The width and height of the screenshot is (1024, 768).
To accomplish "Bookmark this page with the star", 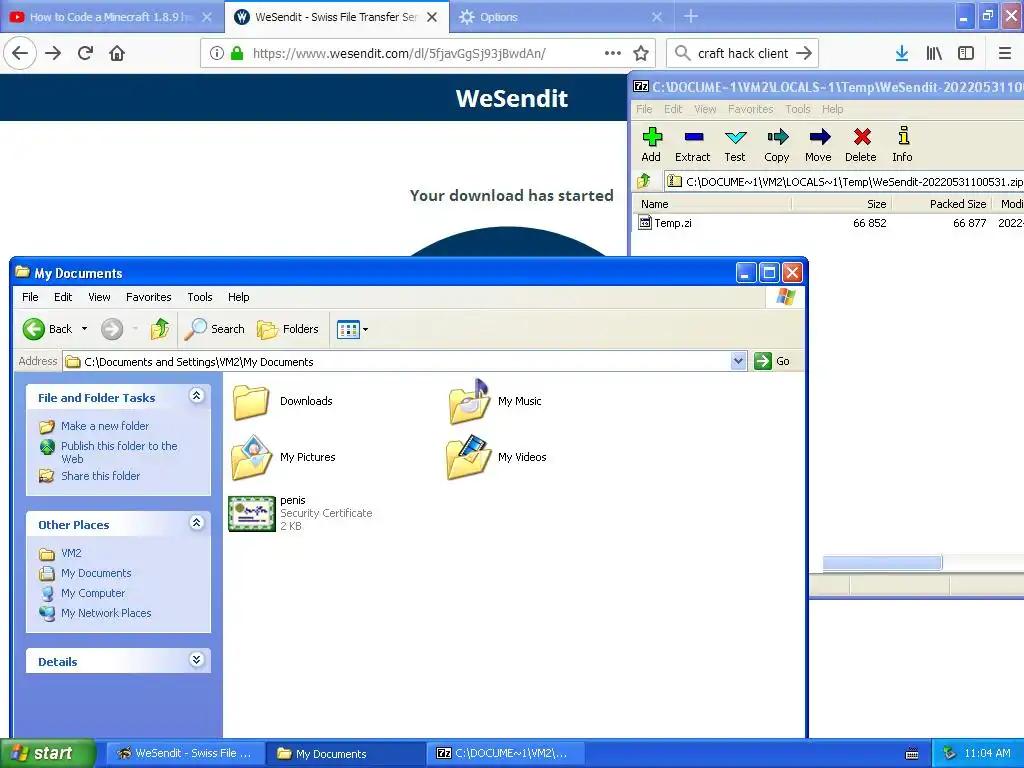I will (x=641, y=53).
